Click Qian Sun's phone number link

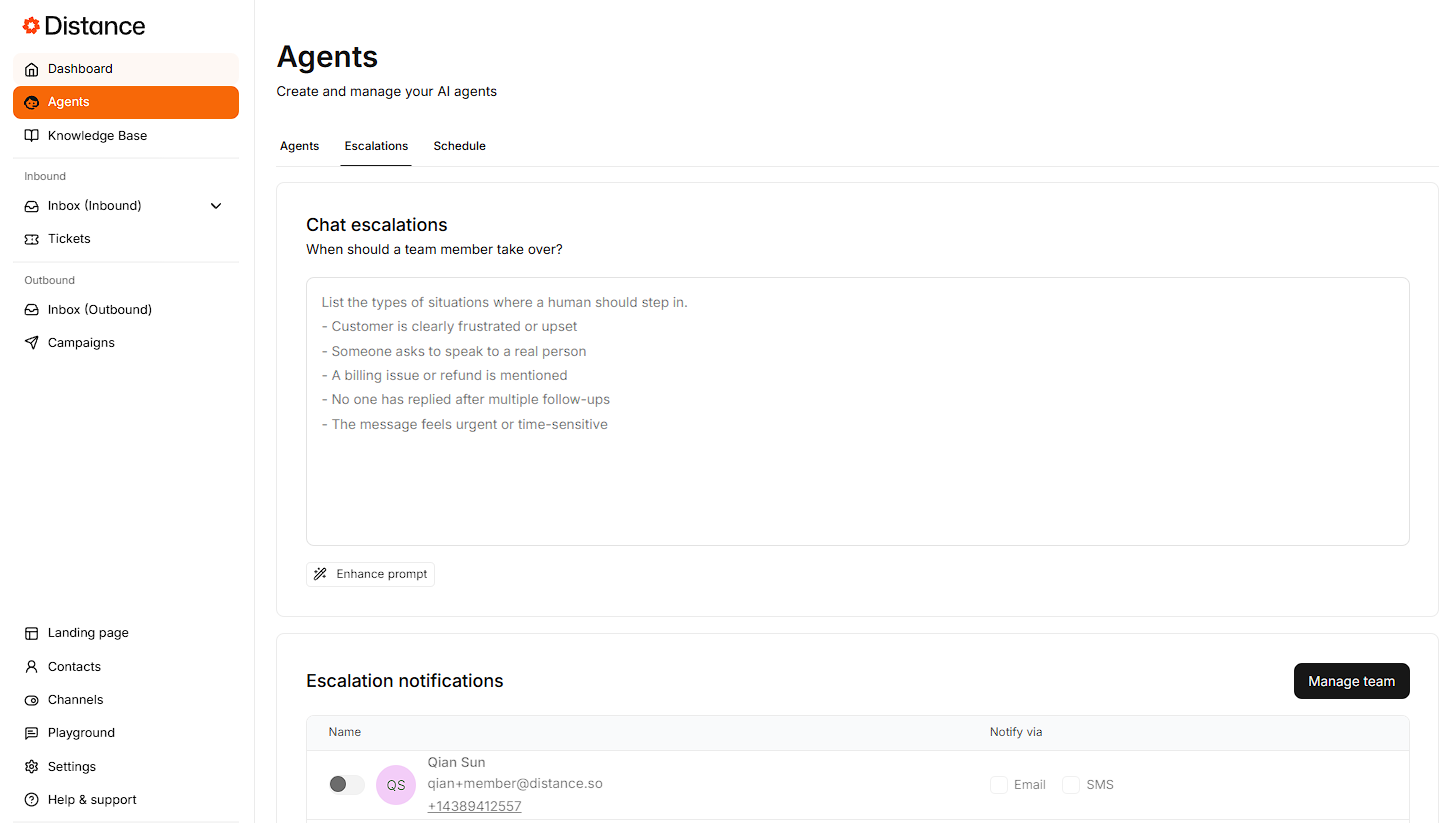(x=474, y=806)
